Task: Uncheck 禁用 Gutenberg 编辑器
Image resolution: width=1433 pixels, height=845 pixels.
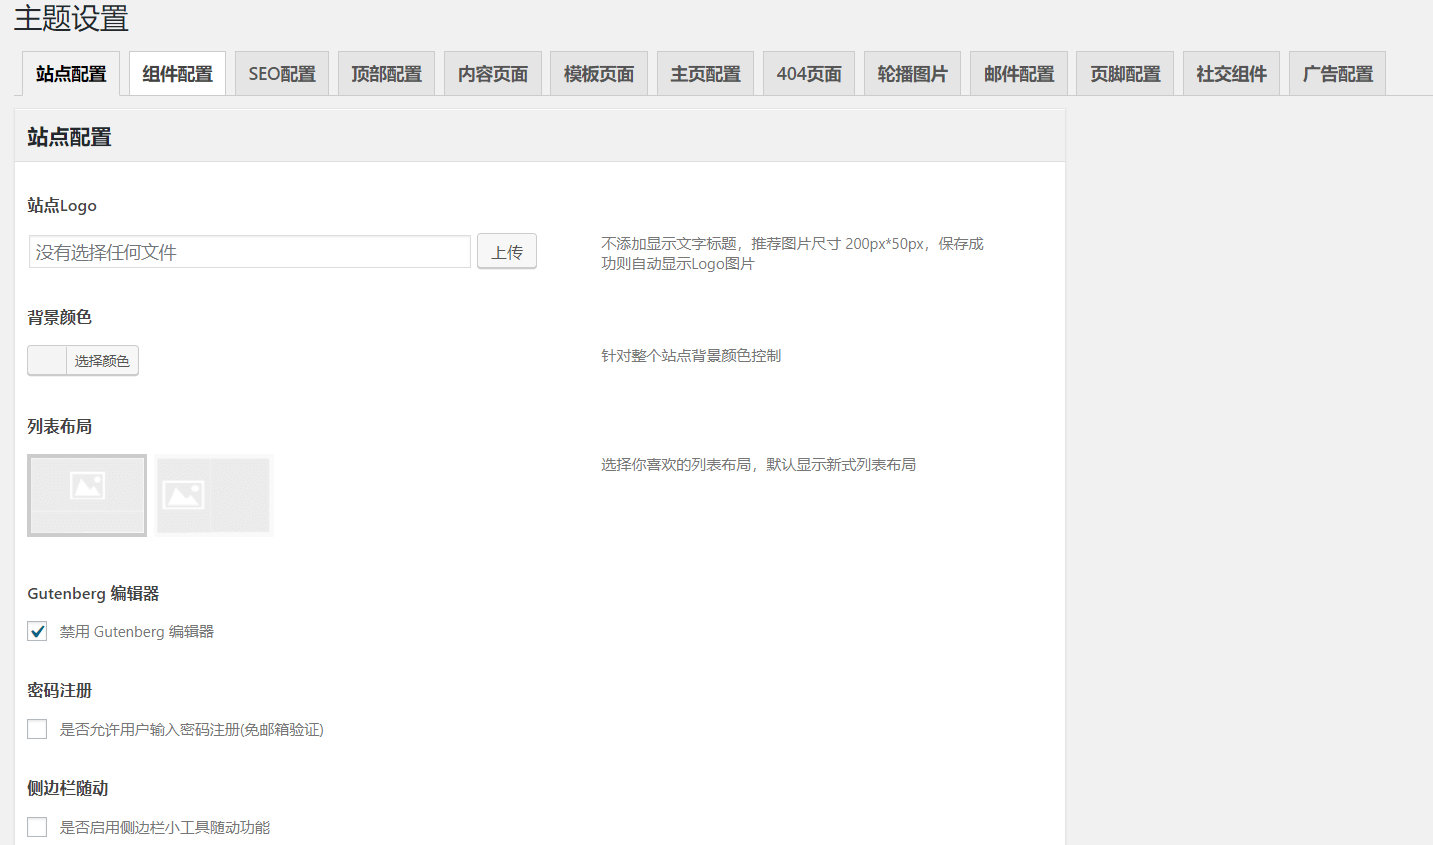Action: click(37, 631)
